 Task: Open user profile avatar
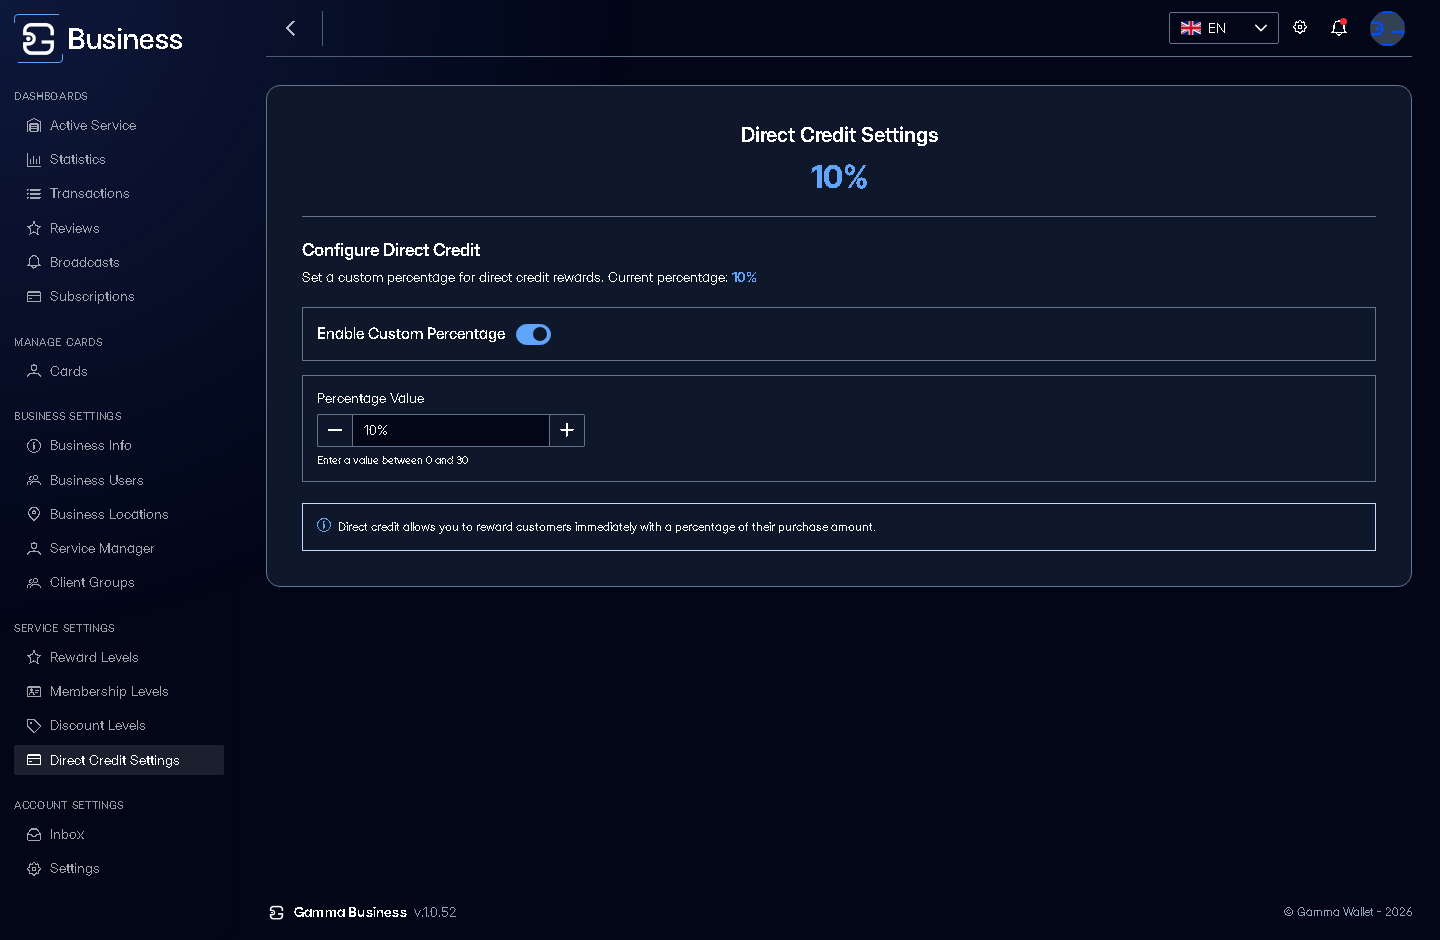1387,28
